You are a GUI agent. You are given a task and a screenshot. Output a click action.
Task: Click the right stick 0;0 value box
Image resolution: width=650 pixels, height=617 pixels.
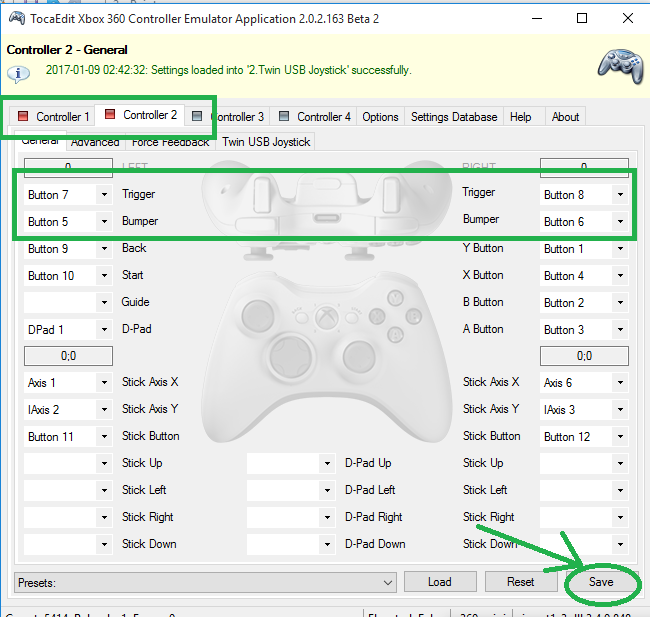point(584,356)
